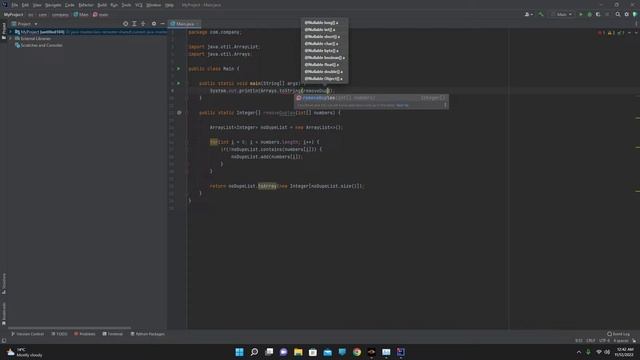Click company breadcrumb in navigation bar

click(60, 14)
